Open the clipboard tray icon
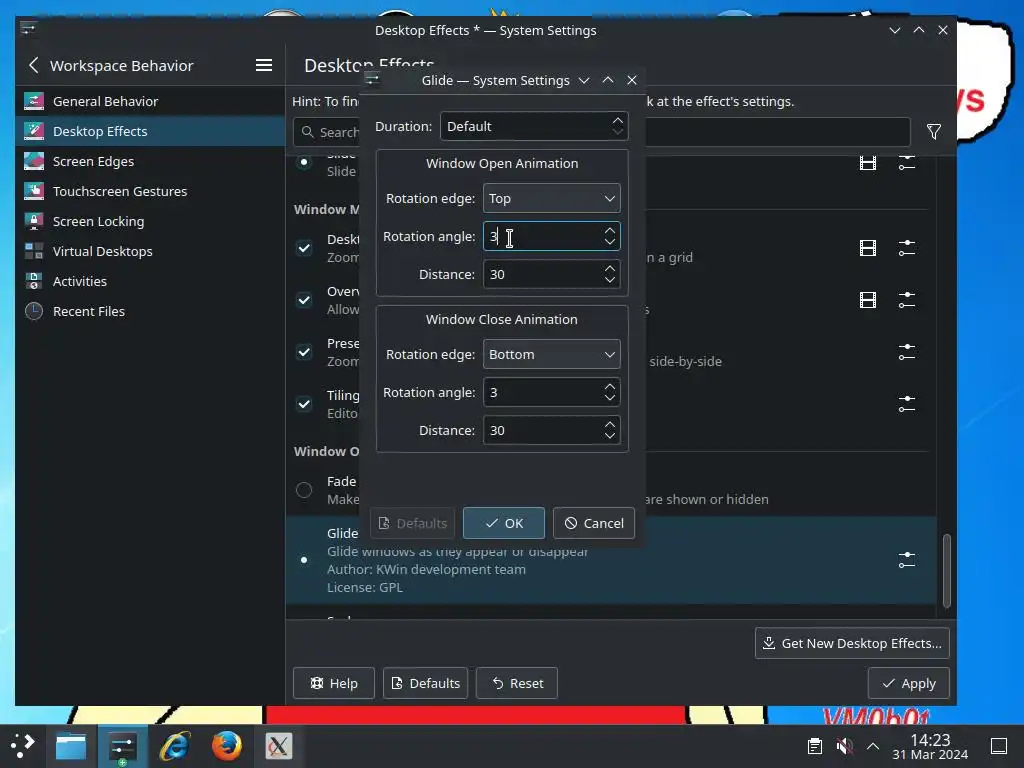The image size is (1024, 768). (814, 746)
